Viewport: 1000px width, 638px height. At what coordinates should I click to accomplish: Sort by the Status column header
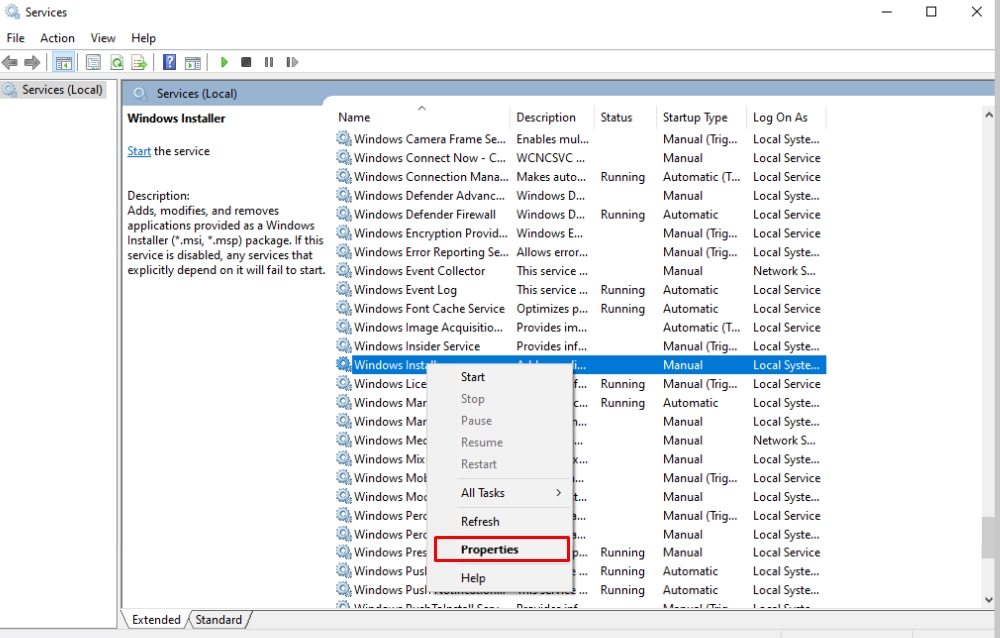625,117
